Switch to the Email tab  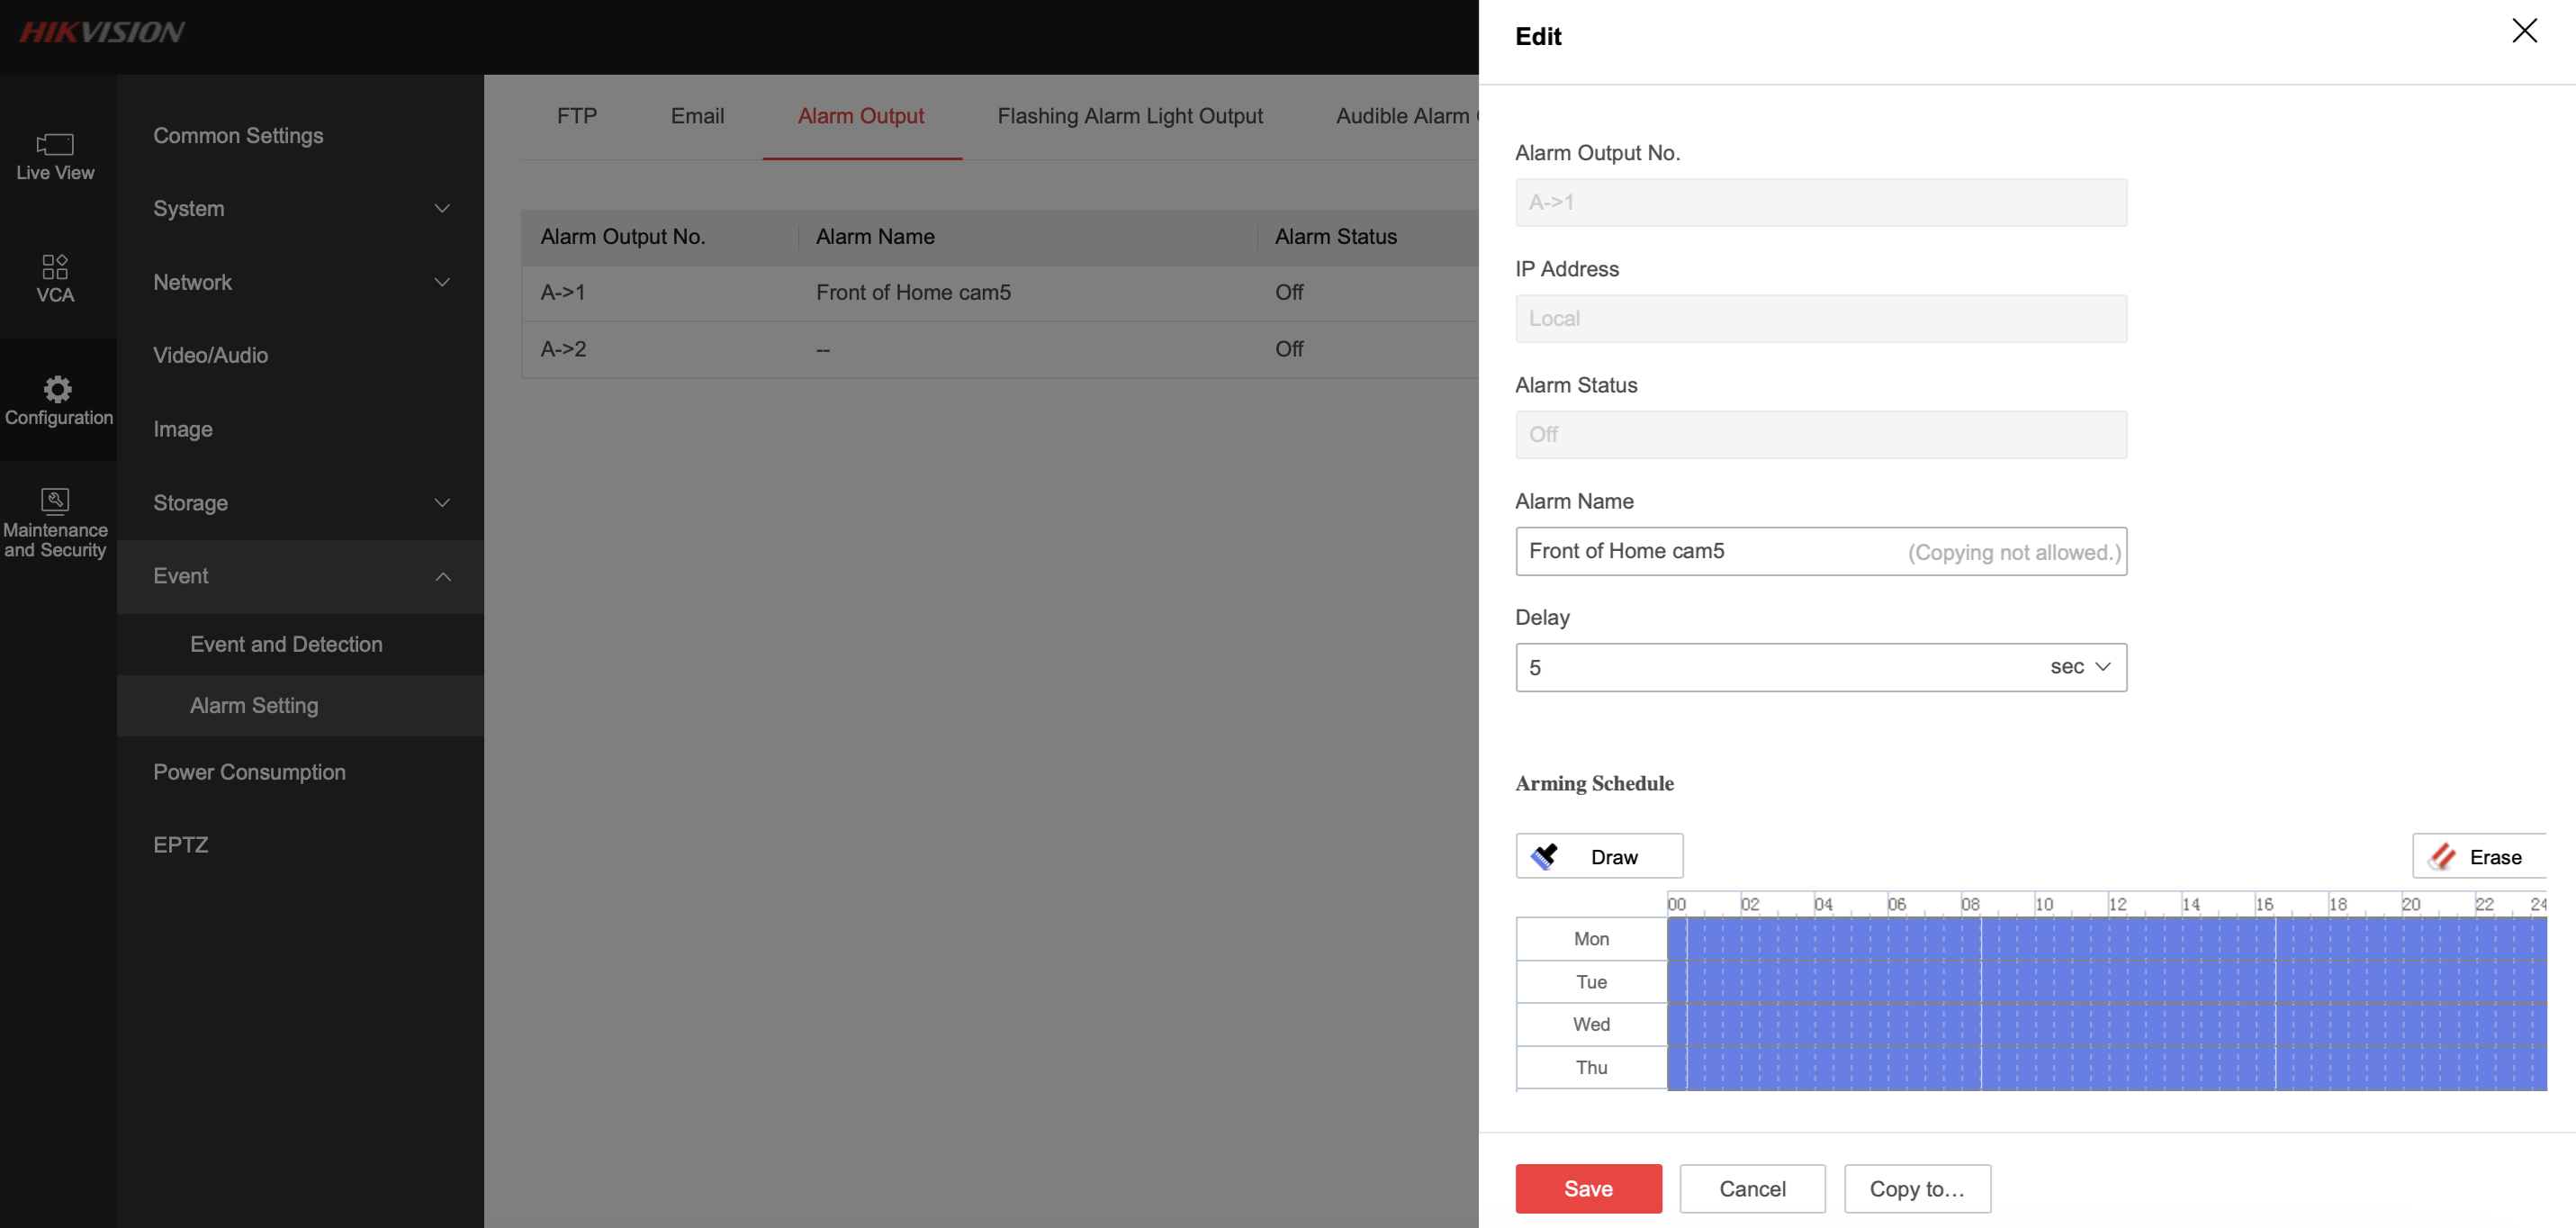click(x=697, y=116)
